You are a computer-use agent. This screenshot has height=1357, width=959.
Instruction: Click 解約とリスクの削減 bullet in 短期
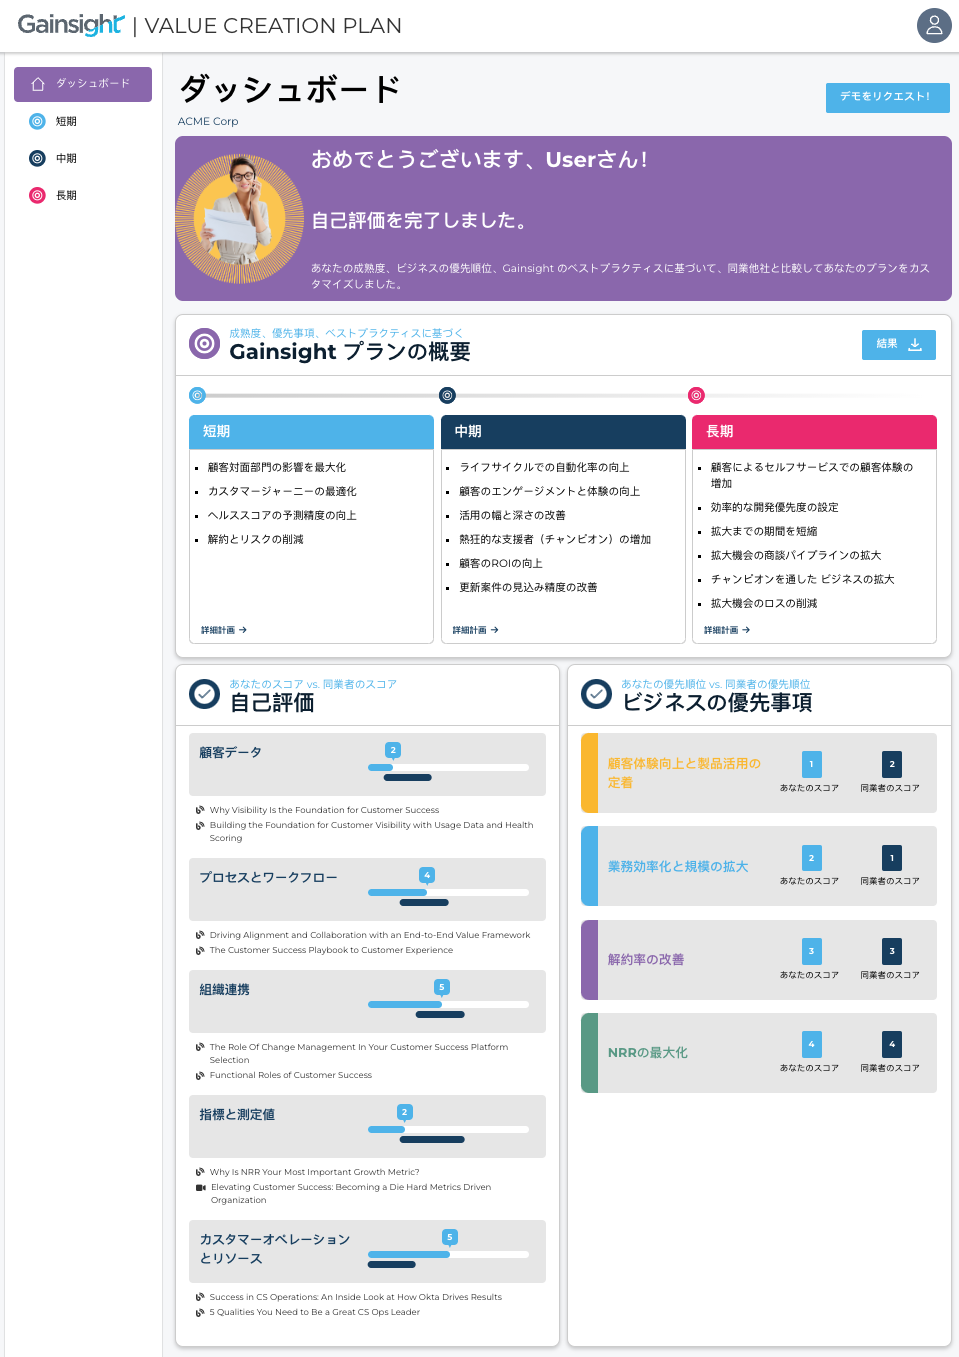point(256,539)
